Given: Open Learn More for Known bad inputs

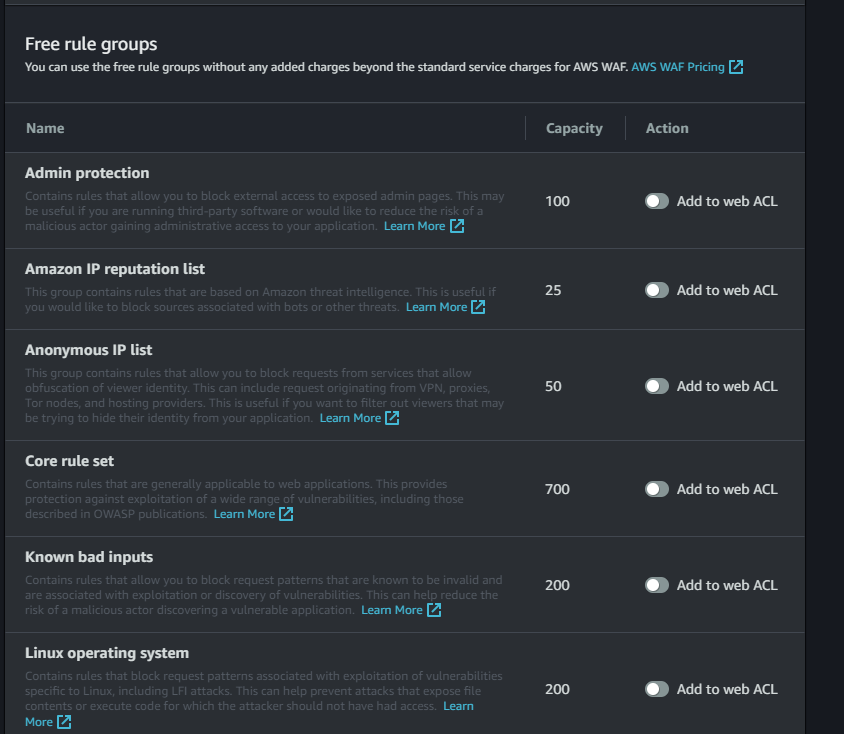Looking at the screenshot, I should point(391,610).
